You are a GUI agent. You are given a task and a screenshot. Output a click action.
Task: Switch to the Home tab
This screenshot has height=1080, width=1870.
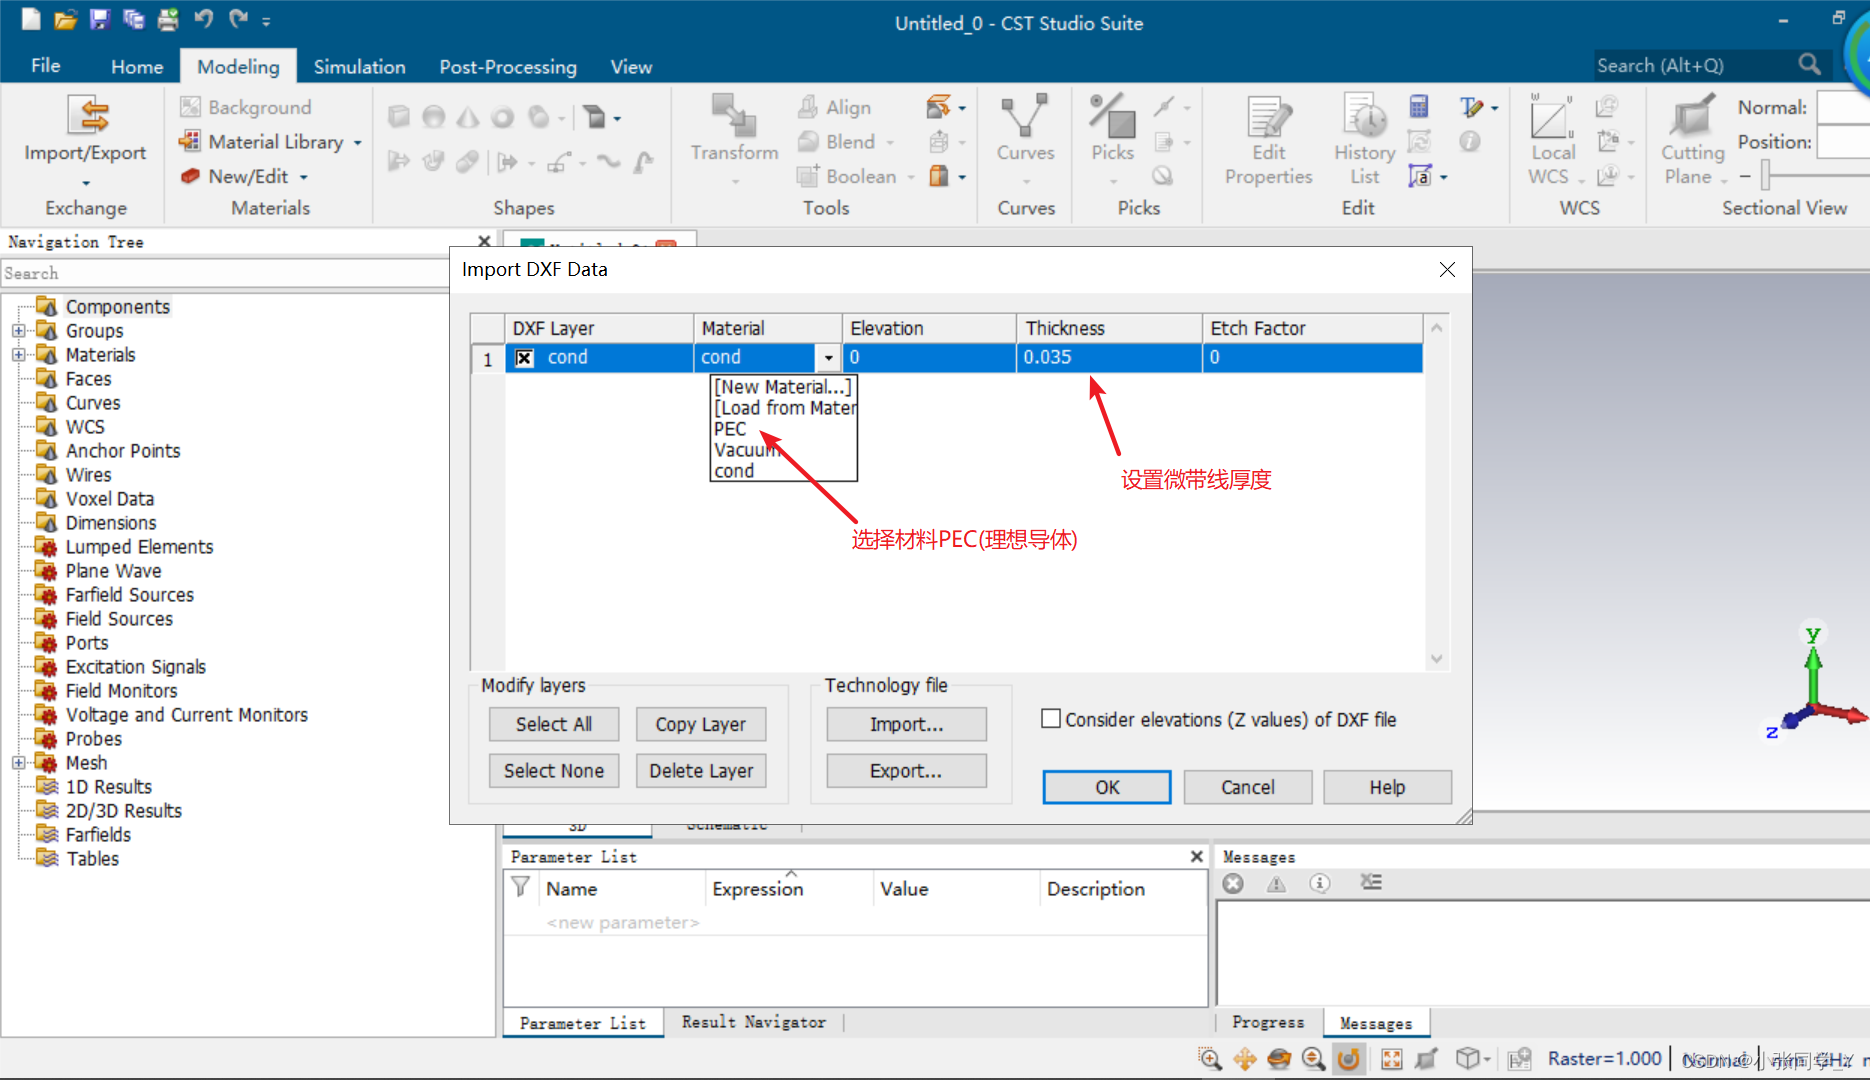[137, 66]
